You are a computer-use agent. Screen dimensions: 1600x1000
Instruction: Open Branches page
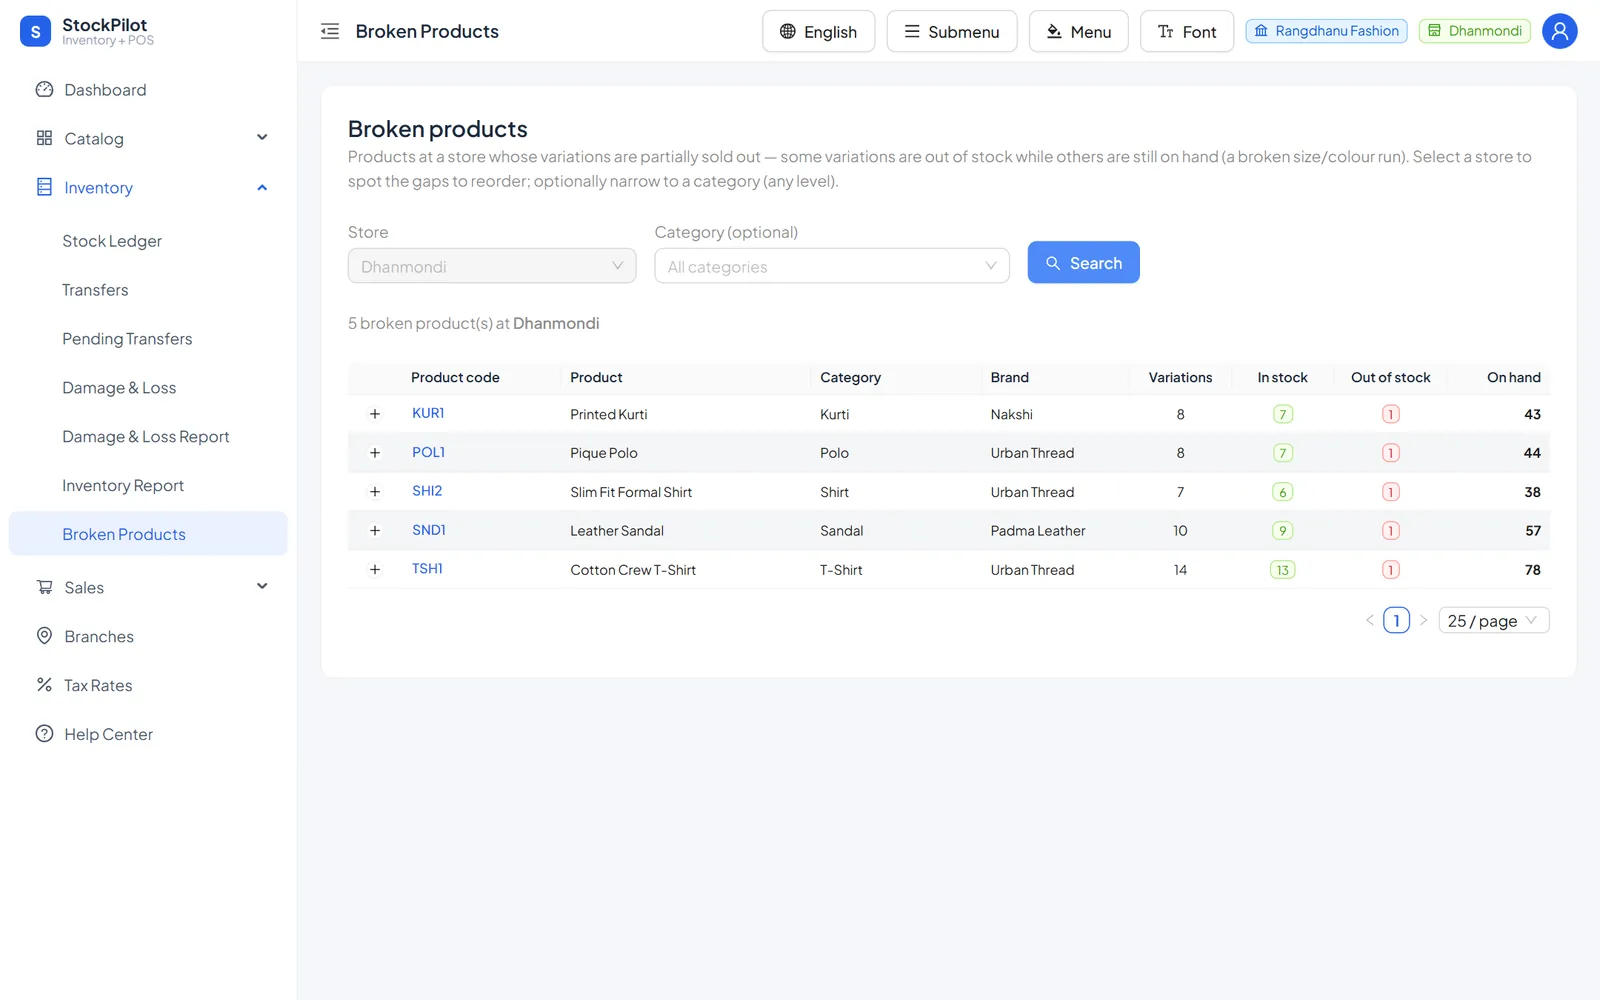(x=148, y=636)
